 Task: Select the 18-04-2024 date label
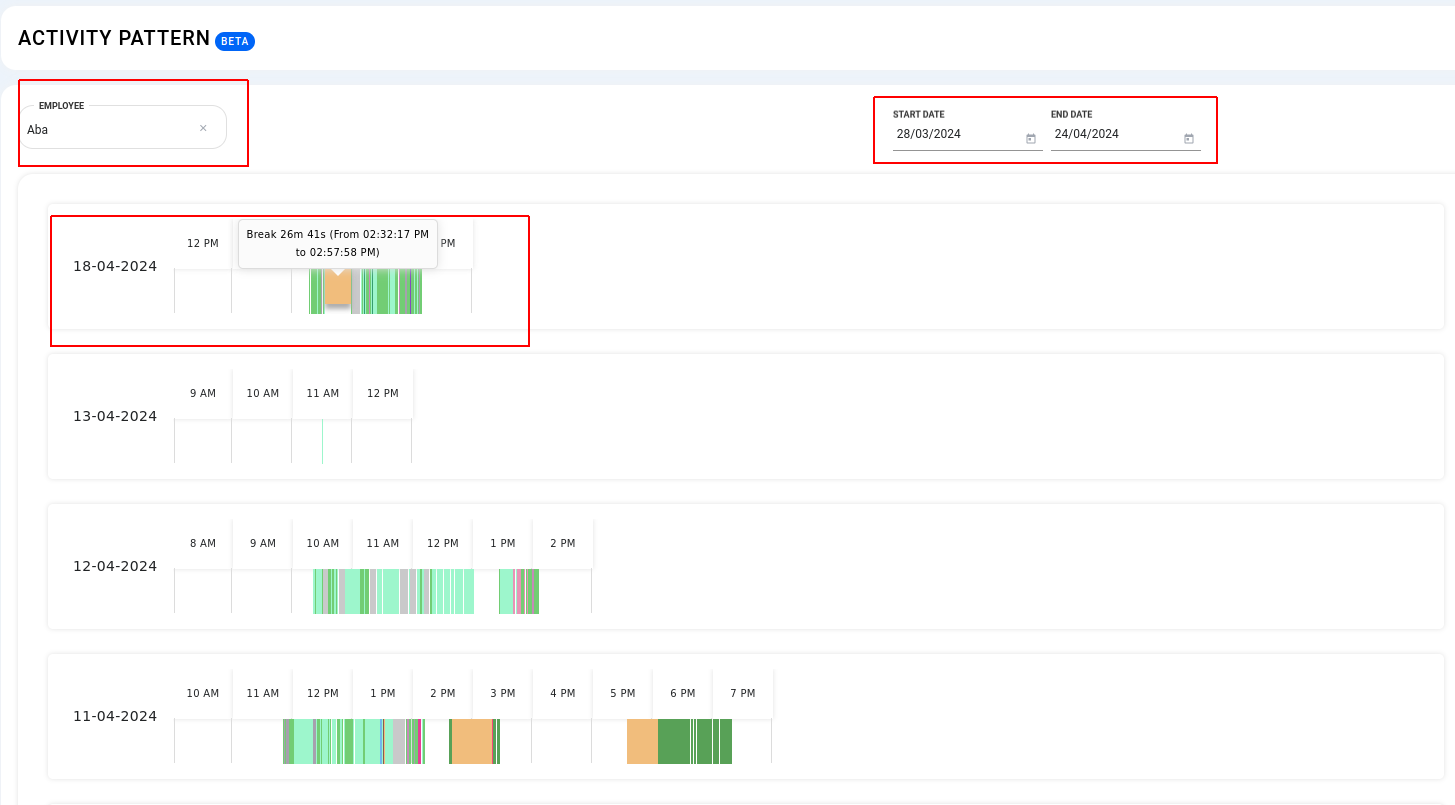pyautogui.click(x=115, y=266)
